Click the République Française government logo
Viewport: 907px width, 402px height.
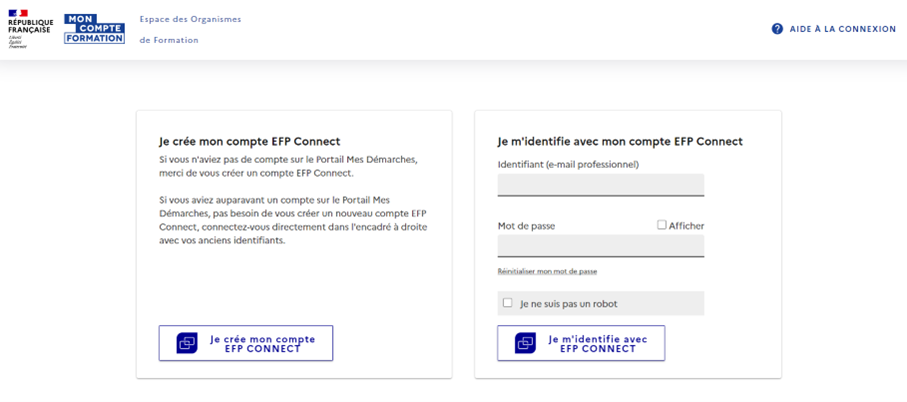pyautogui.click(x=30, y=28)
